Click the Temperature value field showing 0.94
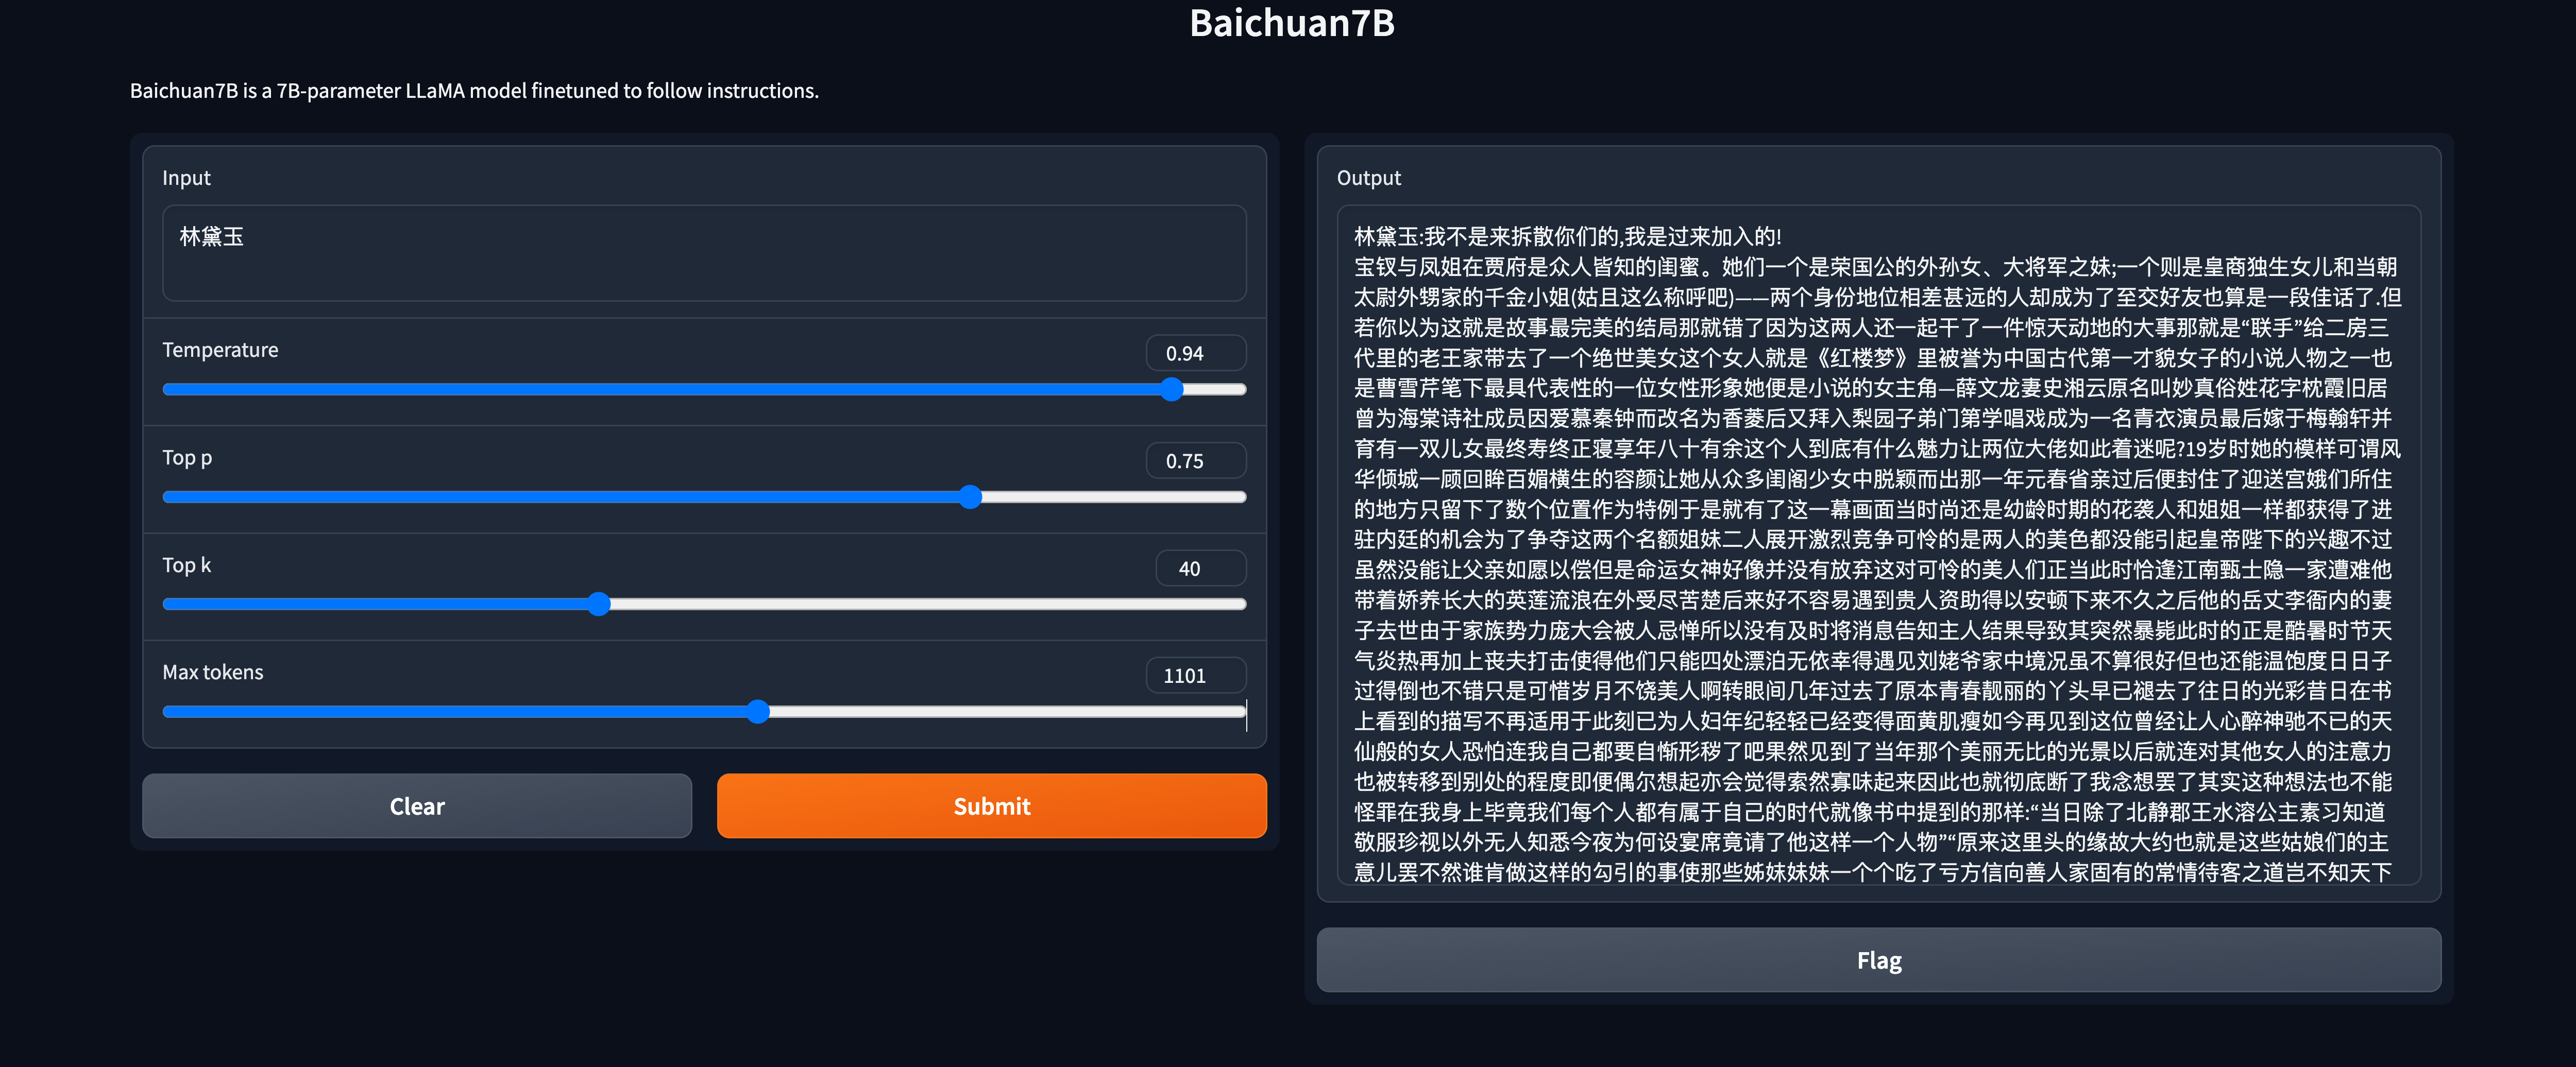This screenshot has width=2576, height=1067. pos(1195,352)
